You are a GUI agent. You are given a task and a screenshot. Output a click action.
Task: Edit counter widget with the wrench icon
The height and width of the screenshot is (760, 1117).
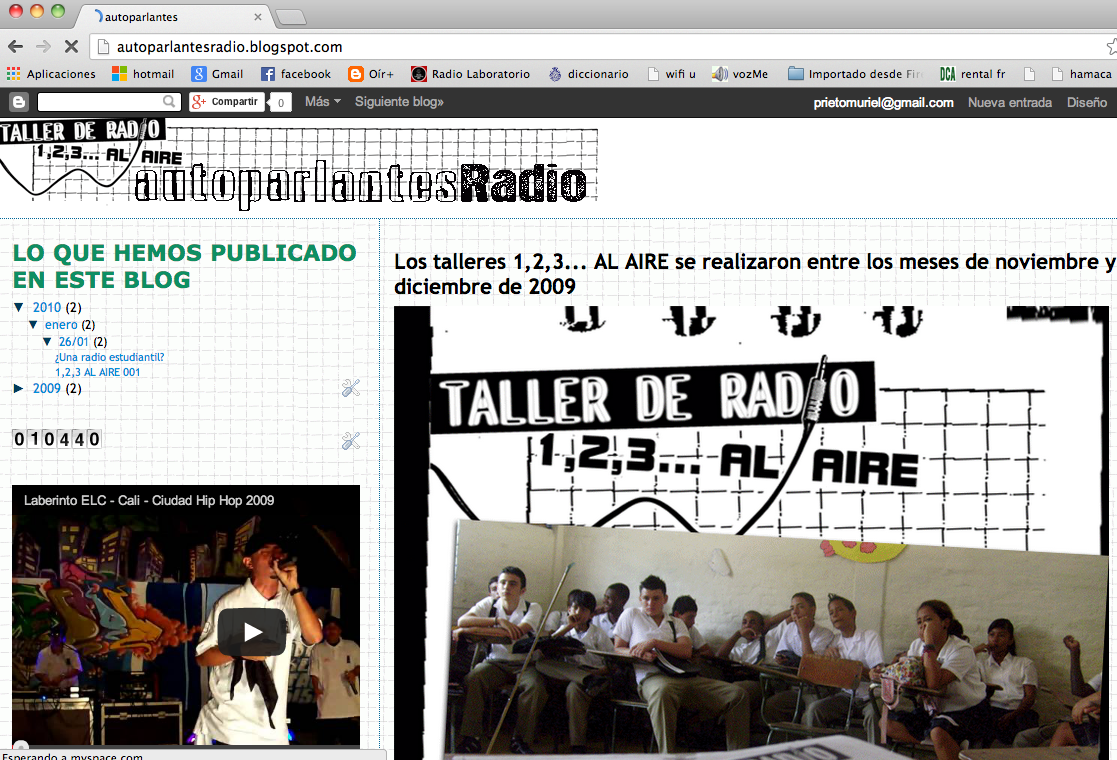350,441
